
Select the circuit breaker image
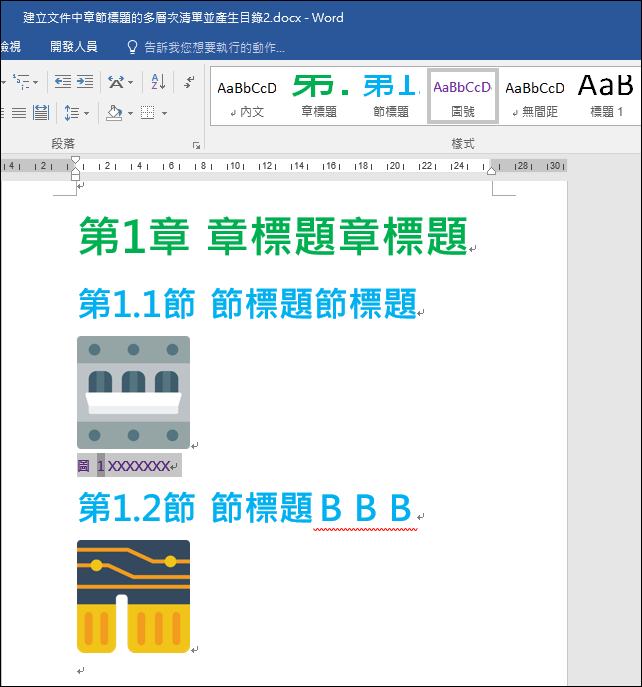pyautogui.click(x=133, y=392)
